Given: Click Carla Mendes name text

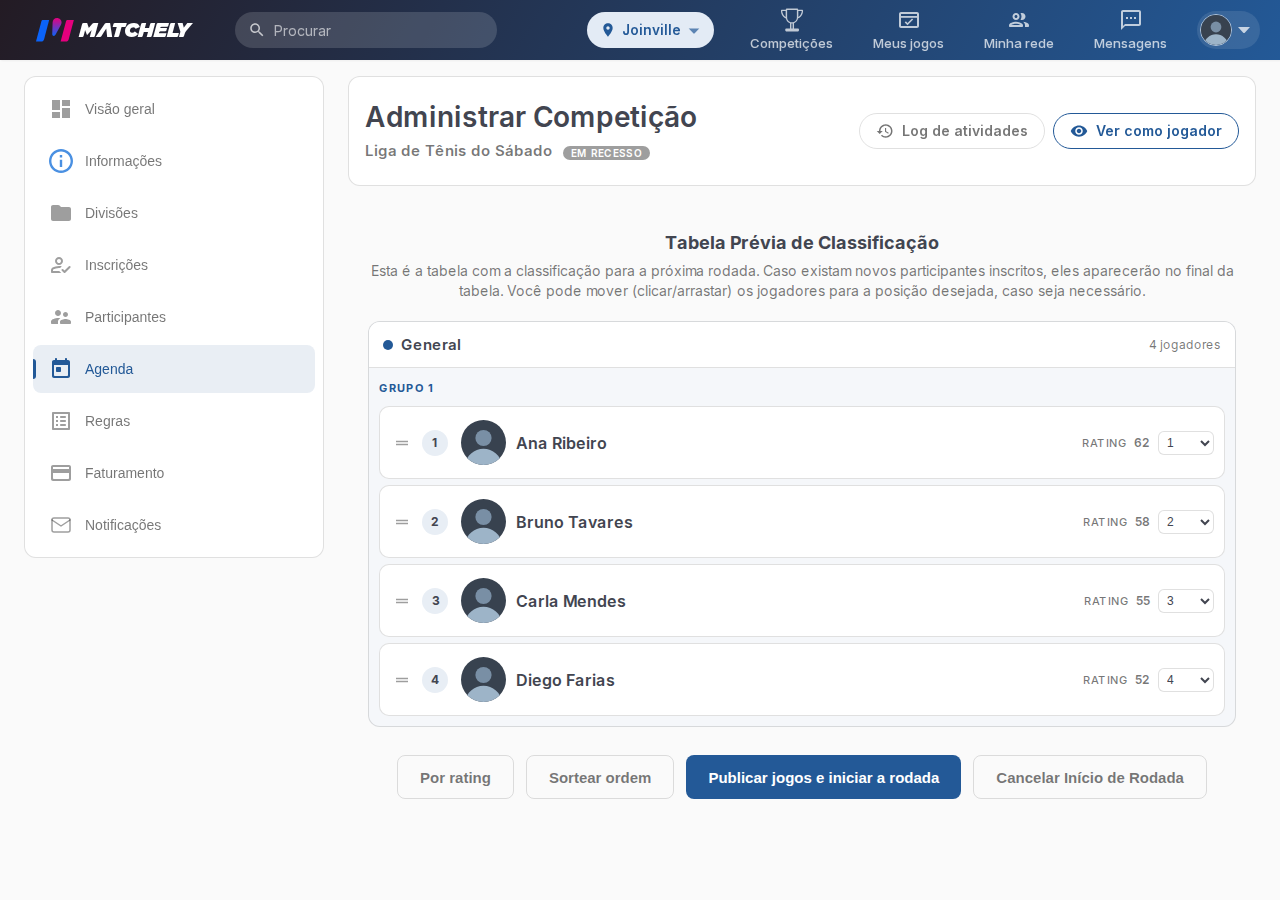Looking at the screenshot, I should [x=571, y=601].
